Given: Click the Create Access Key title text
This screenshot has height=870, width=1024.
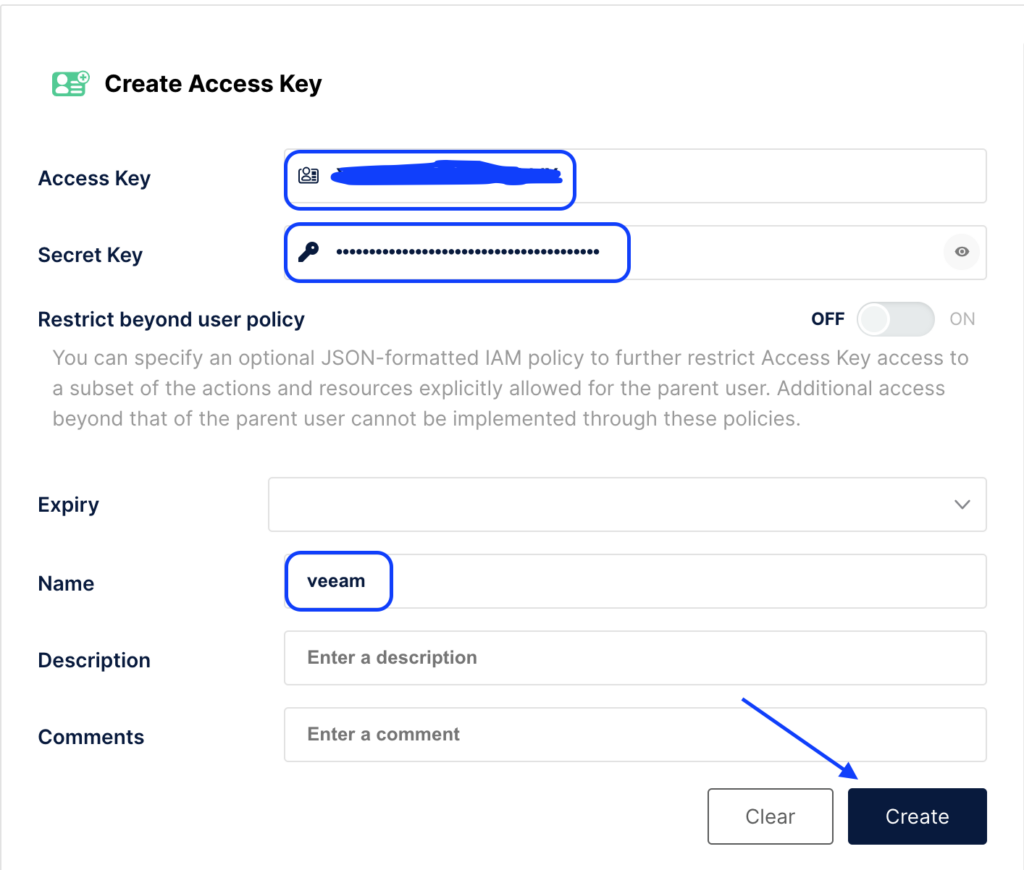Looking at the screenshot, I should [x=213, y=84].
